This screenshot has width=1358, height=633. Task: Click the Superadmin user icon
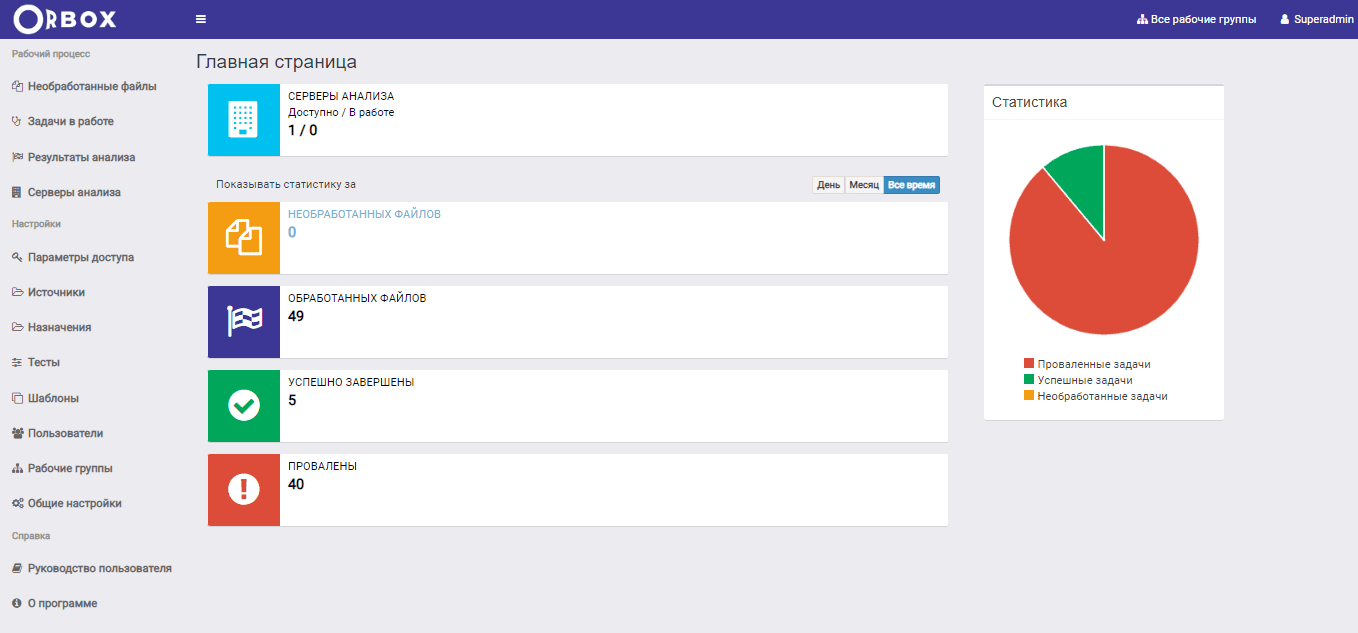point(1284,20)
